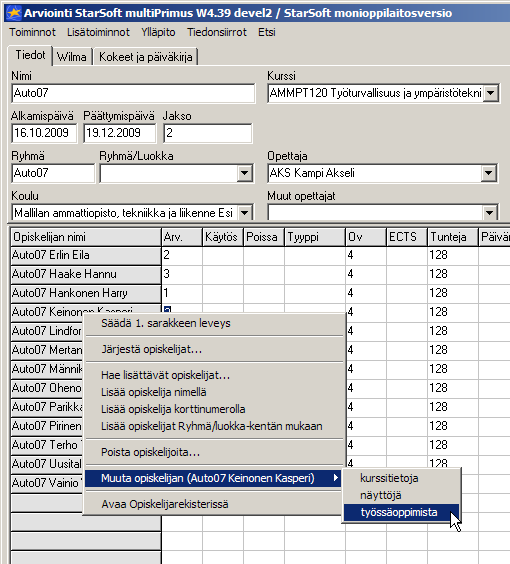Viewport: 510px width, 564px height.
Task: Open the Ylläpito menu
Action: [158, 32]
